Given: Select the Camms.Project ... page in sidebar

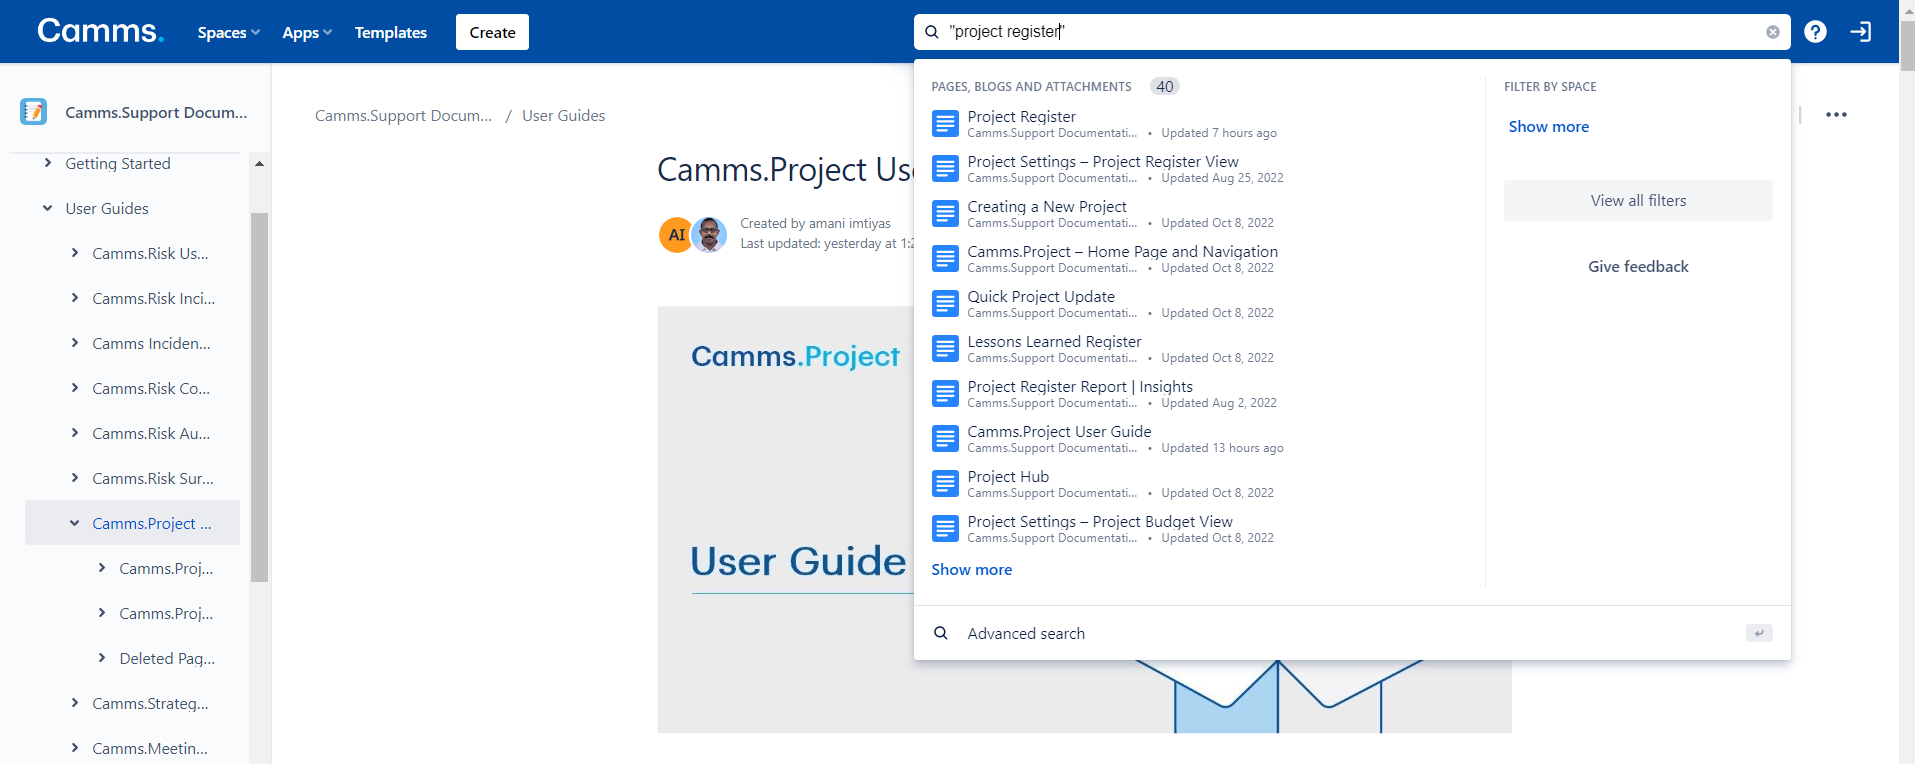Looking at the screenshot, I should click(x=152, y=523).
